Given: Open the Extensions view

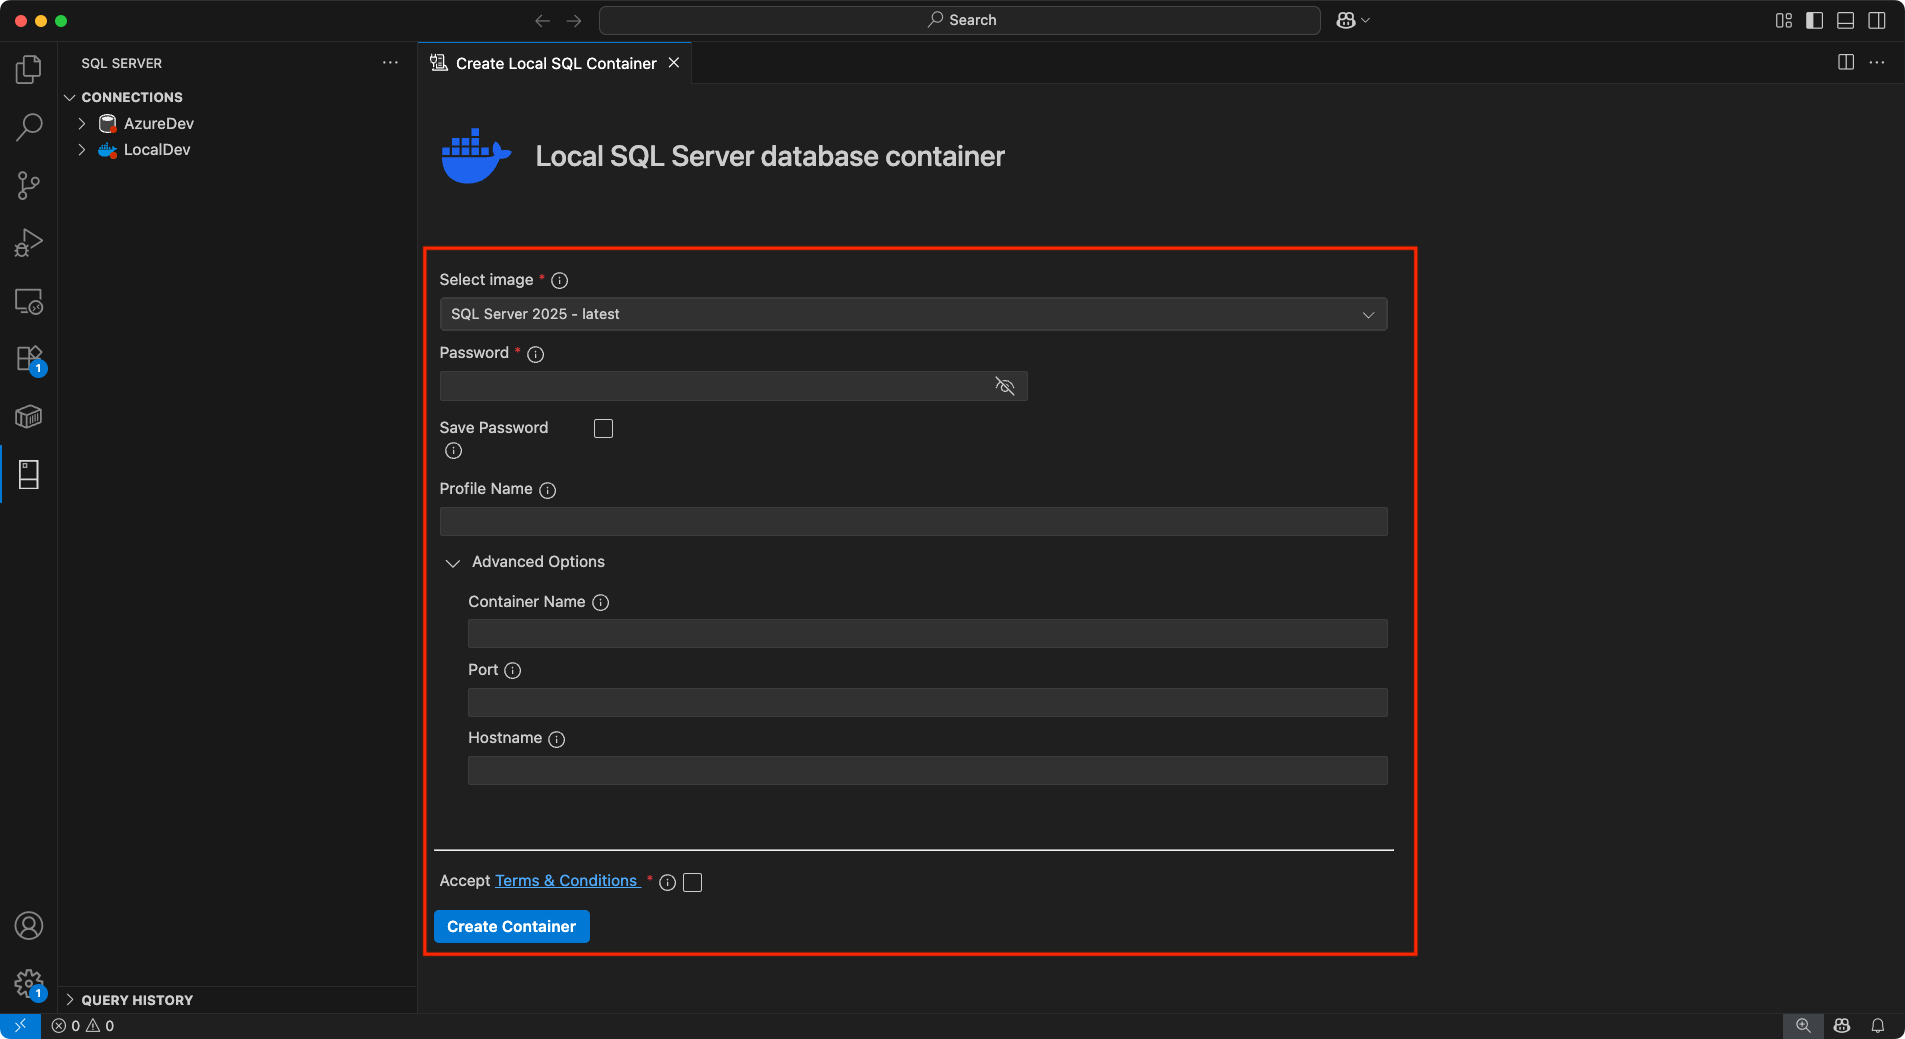Looking at the screenshot, I should coord(29,359).
